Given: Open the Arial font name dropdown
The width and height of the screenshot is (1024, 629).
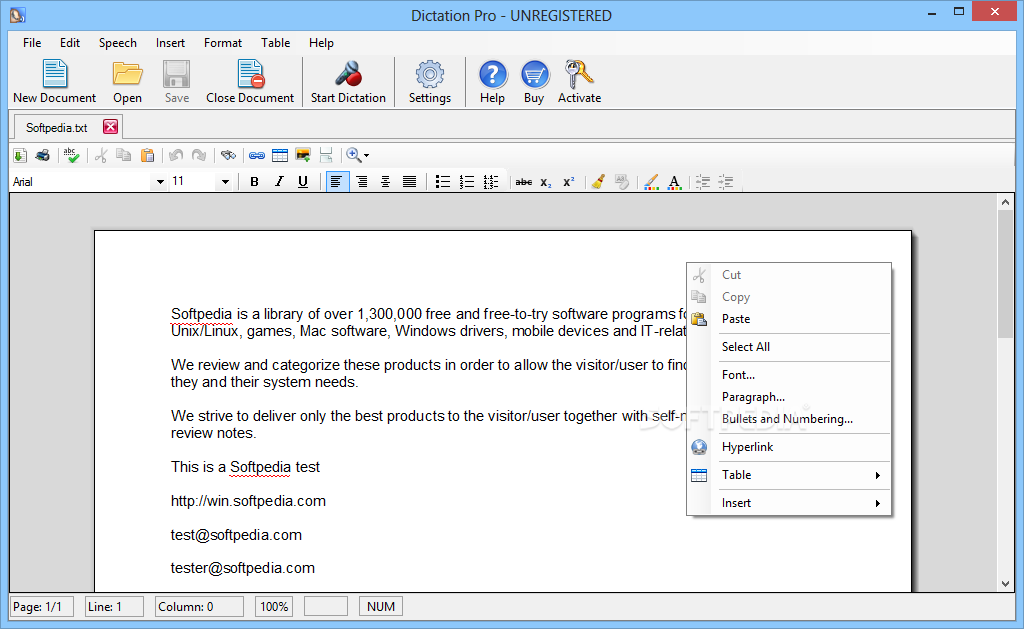Looking at the screenshot, I should [x=160, y=182].
